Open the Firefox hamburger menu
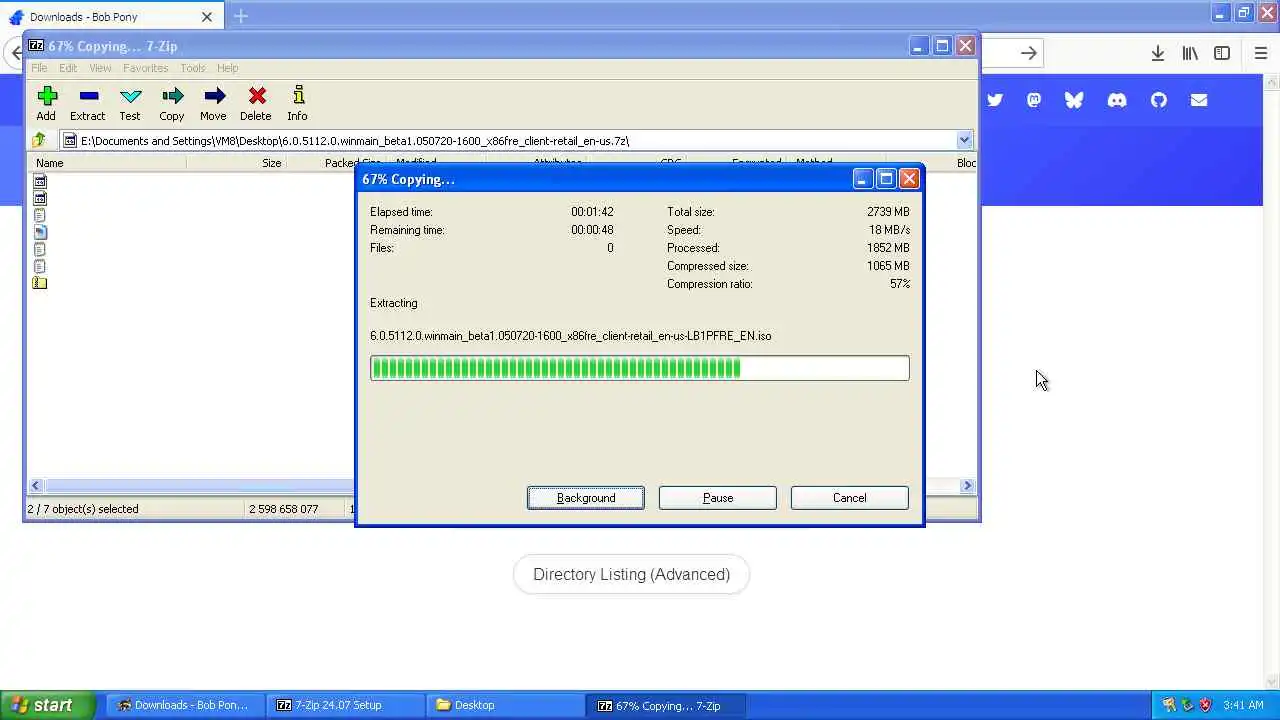The height and width of the screenshot is (720, 1280). coord(1261,53)
